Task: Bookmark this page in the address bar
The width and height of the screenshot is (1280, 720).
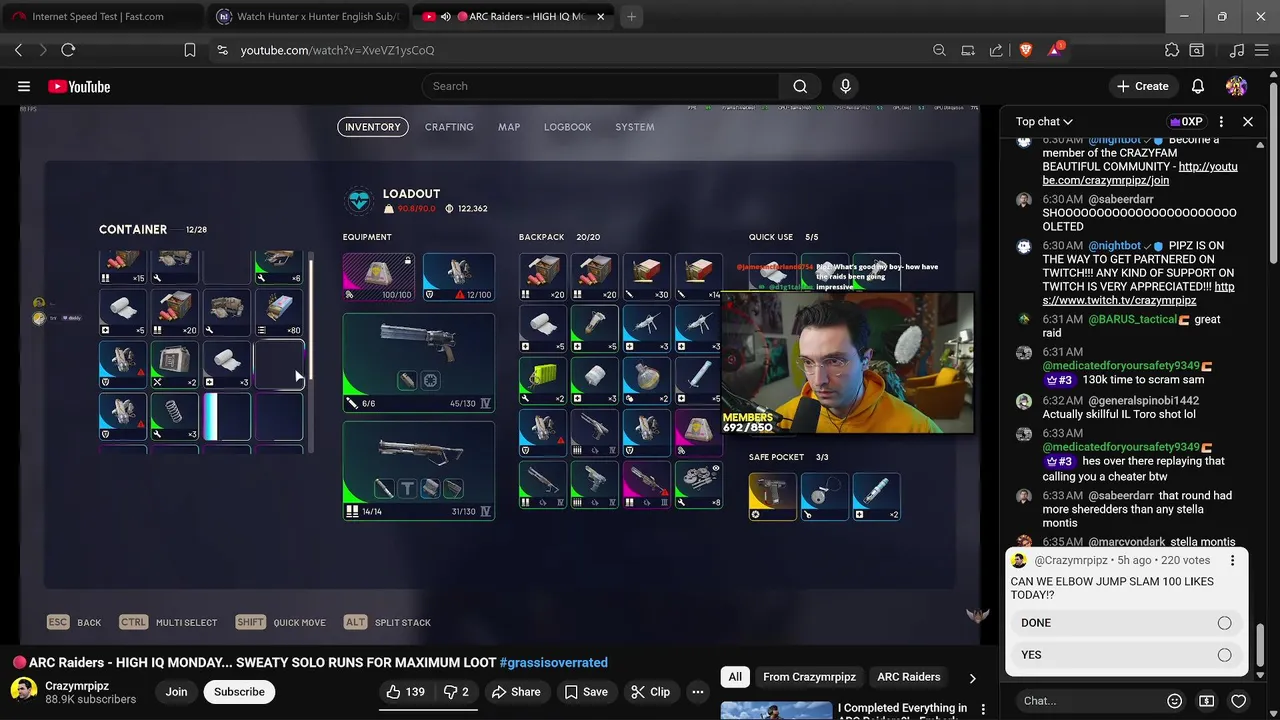Action: click(190, 50)
